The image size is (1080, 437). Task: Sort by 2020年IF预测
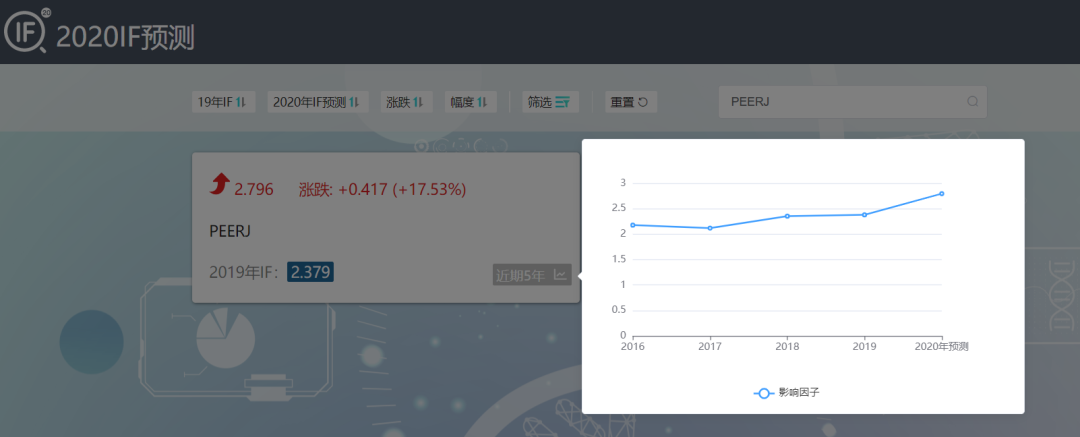318,102
